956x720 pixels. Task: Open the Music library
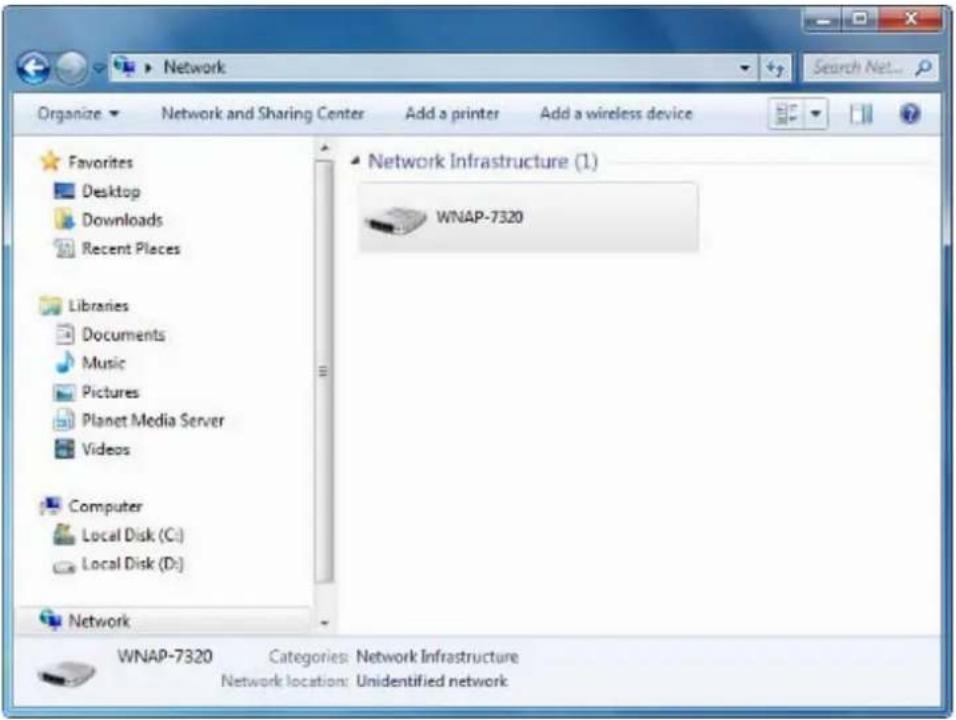click(104, 363)
